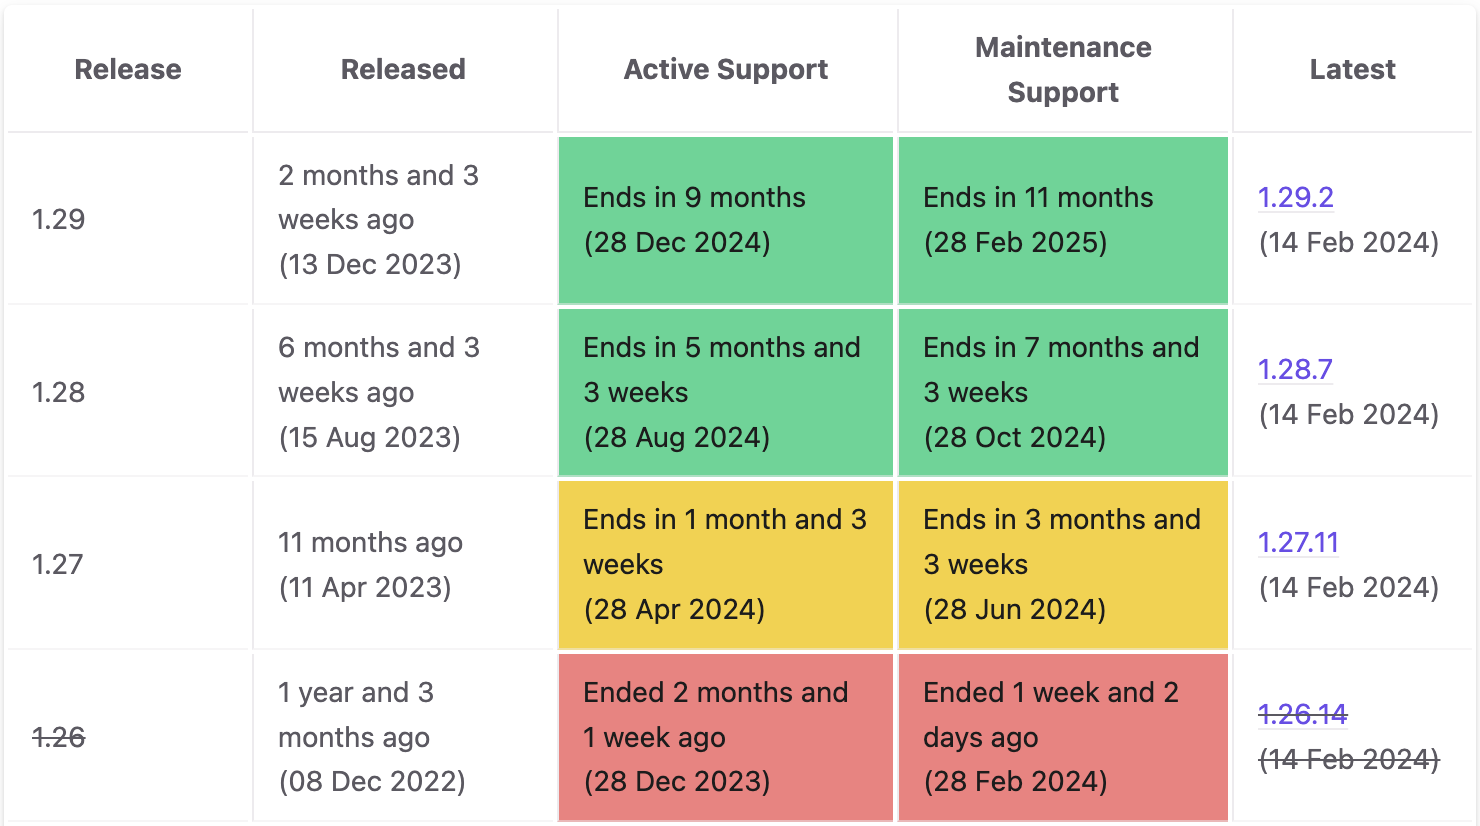Click the Active Support column header

(x=725, y=69)
